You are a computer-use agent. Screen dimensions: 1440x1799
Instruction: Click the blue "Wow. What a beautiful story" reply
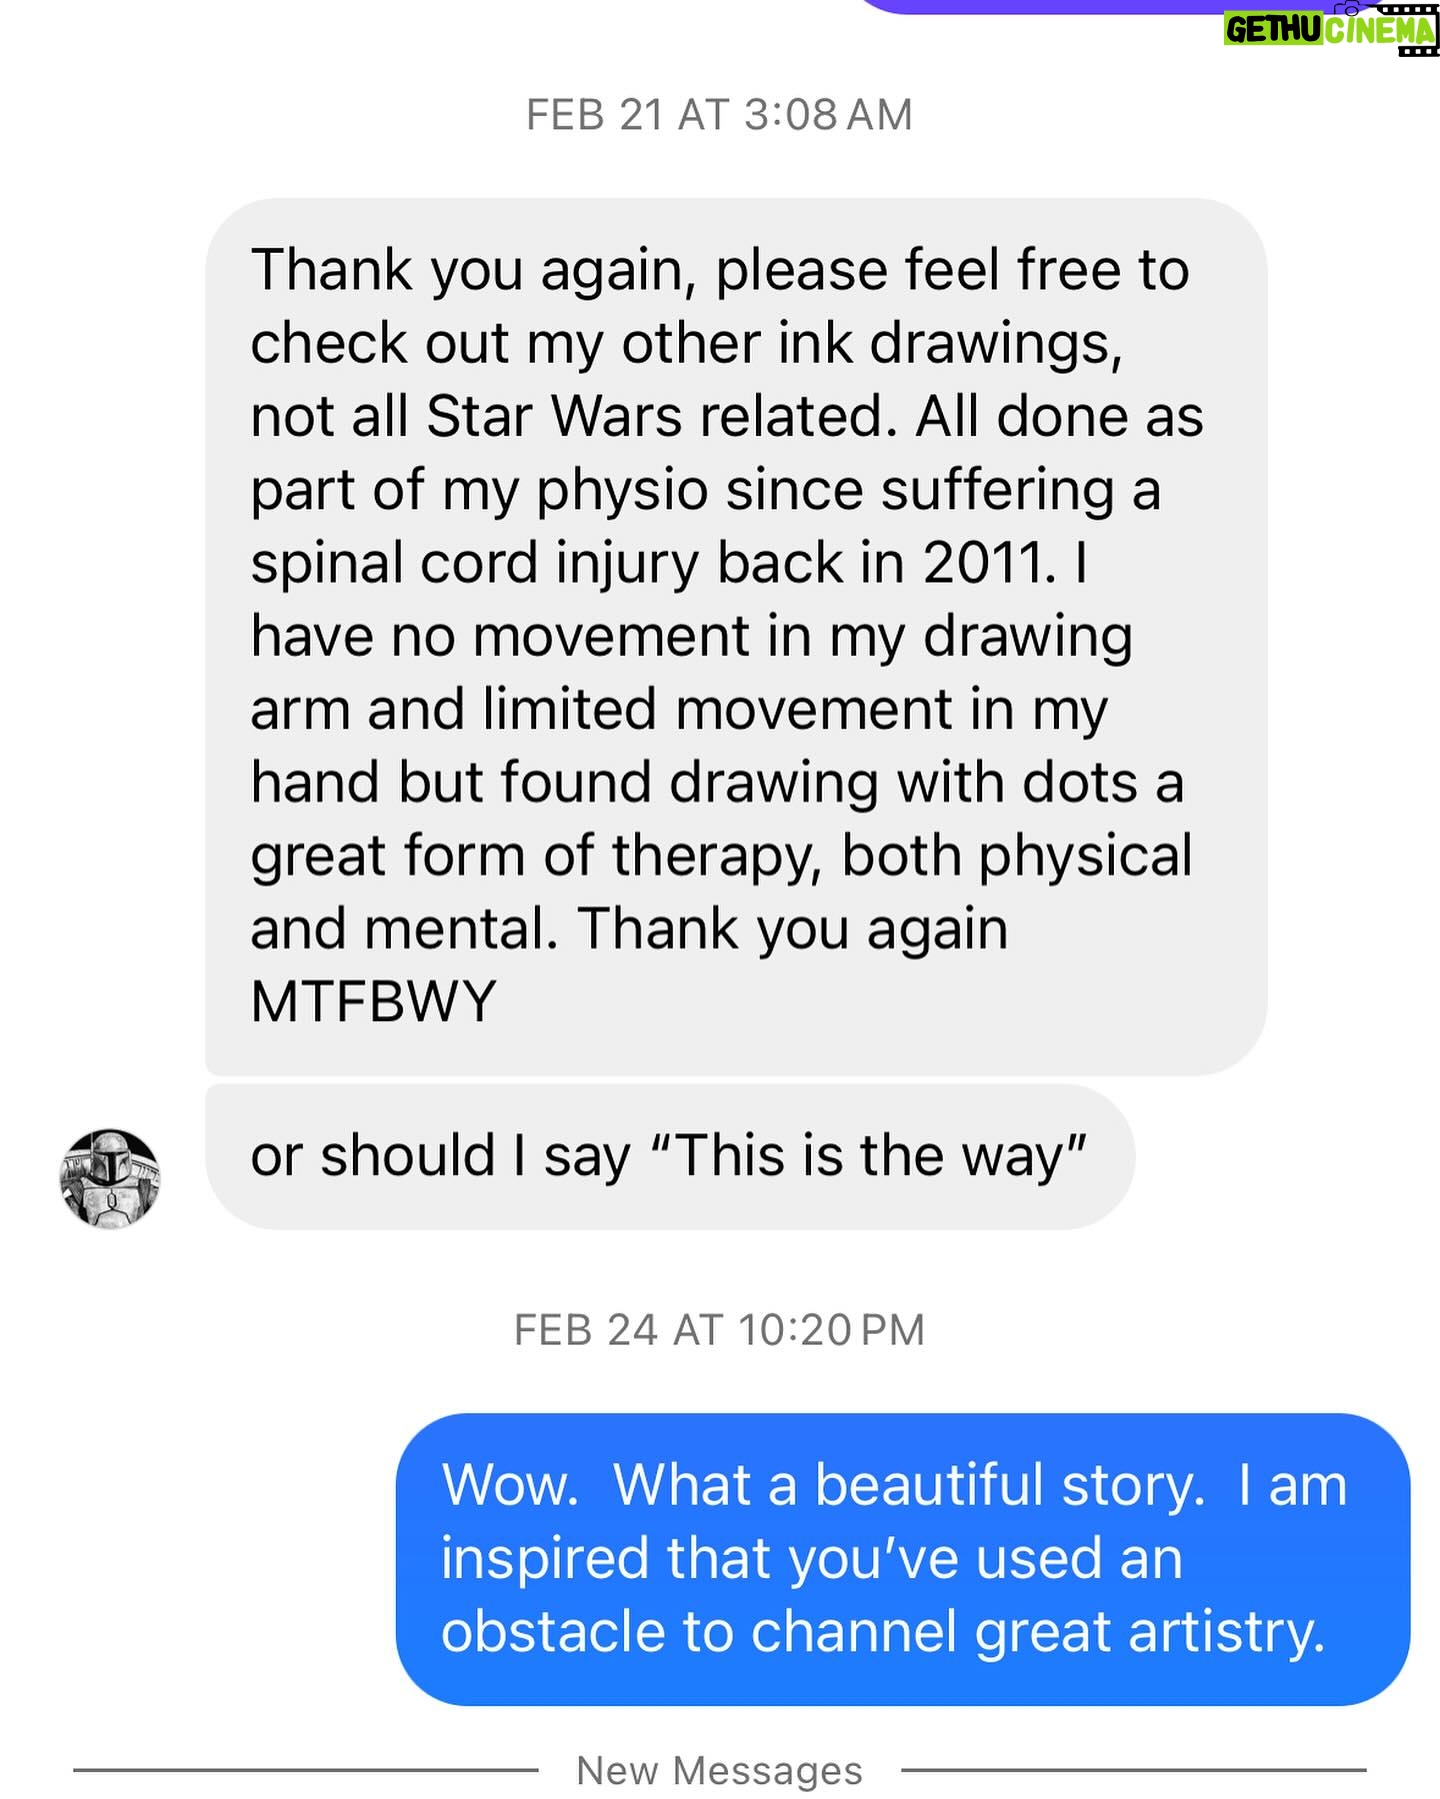902,1558
